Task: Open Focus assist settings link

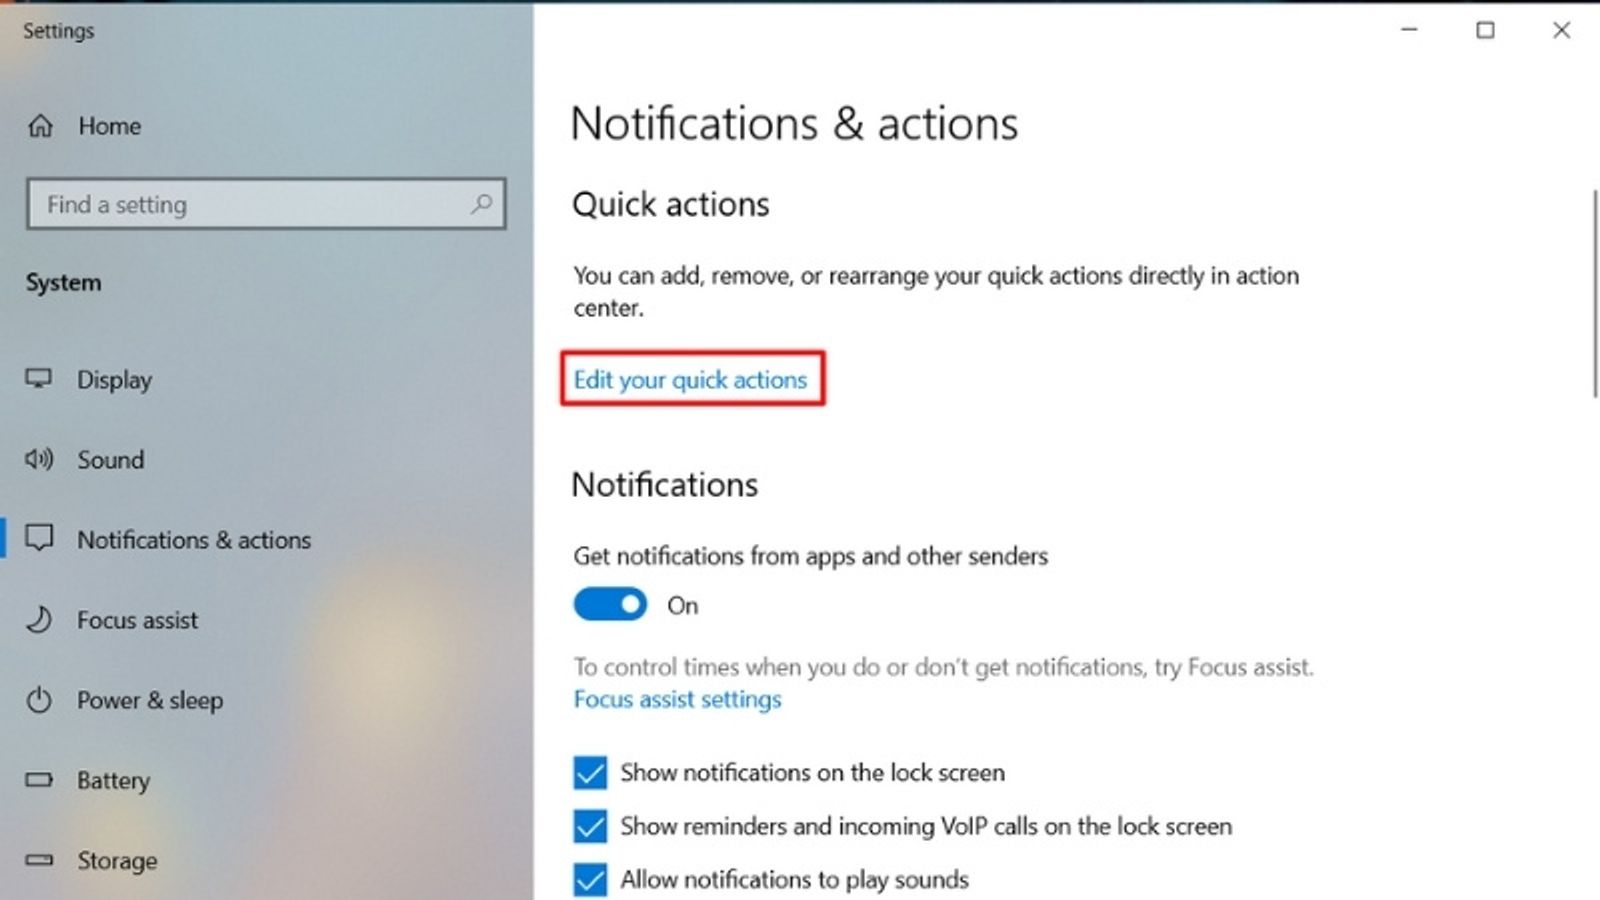Action: (676, 699)
